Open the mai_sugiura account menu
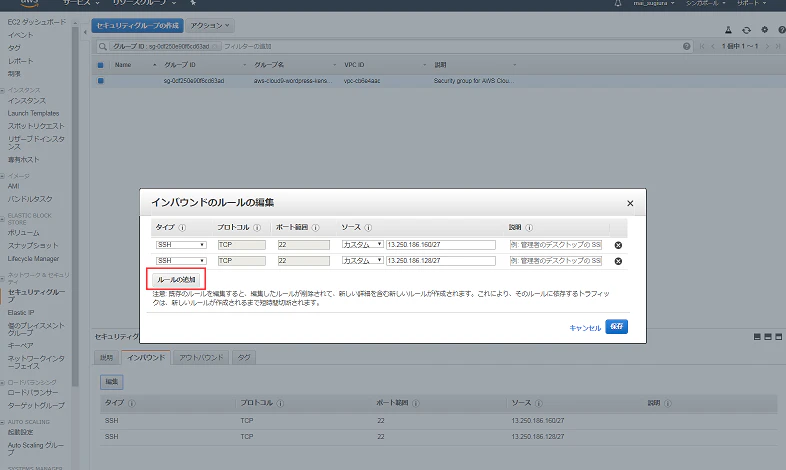This screenshot has height=470, width=786. pos(653,3)
